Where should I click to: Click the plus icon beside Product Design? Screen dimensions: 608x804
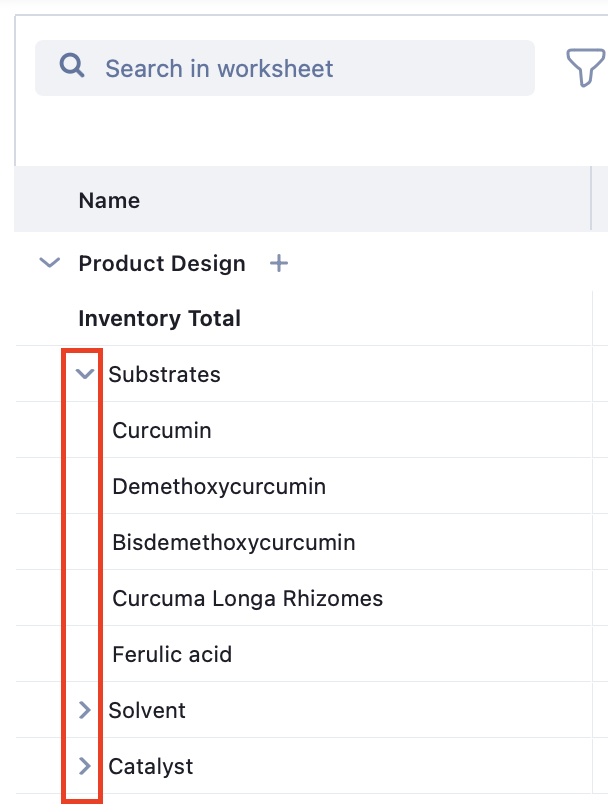point(279,263)
